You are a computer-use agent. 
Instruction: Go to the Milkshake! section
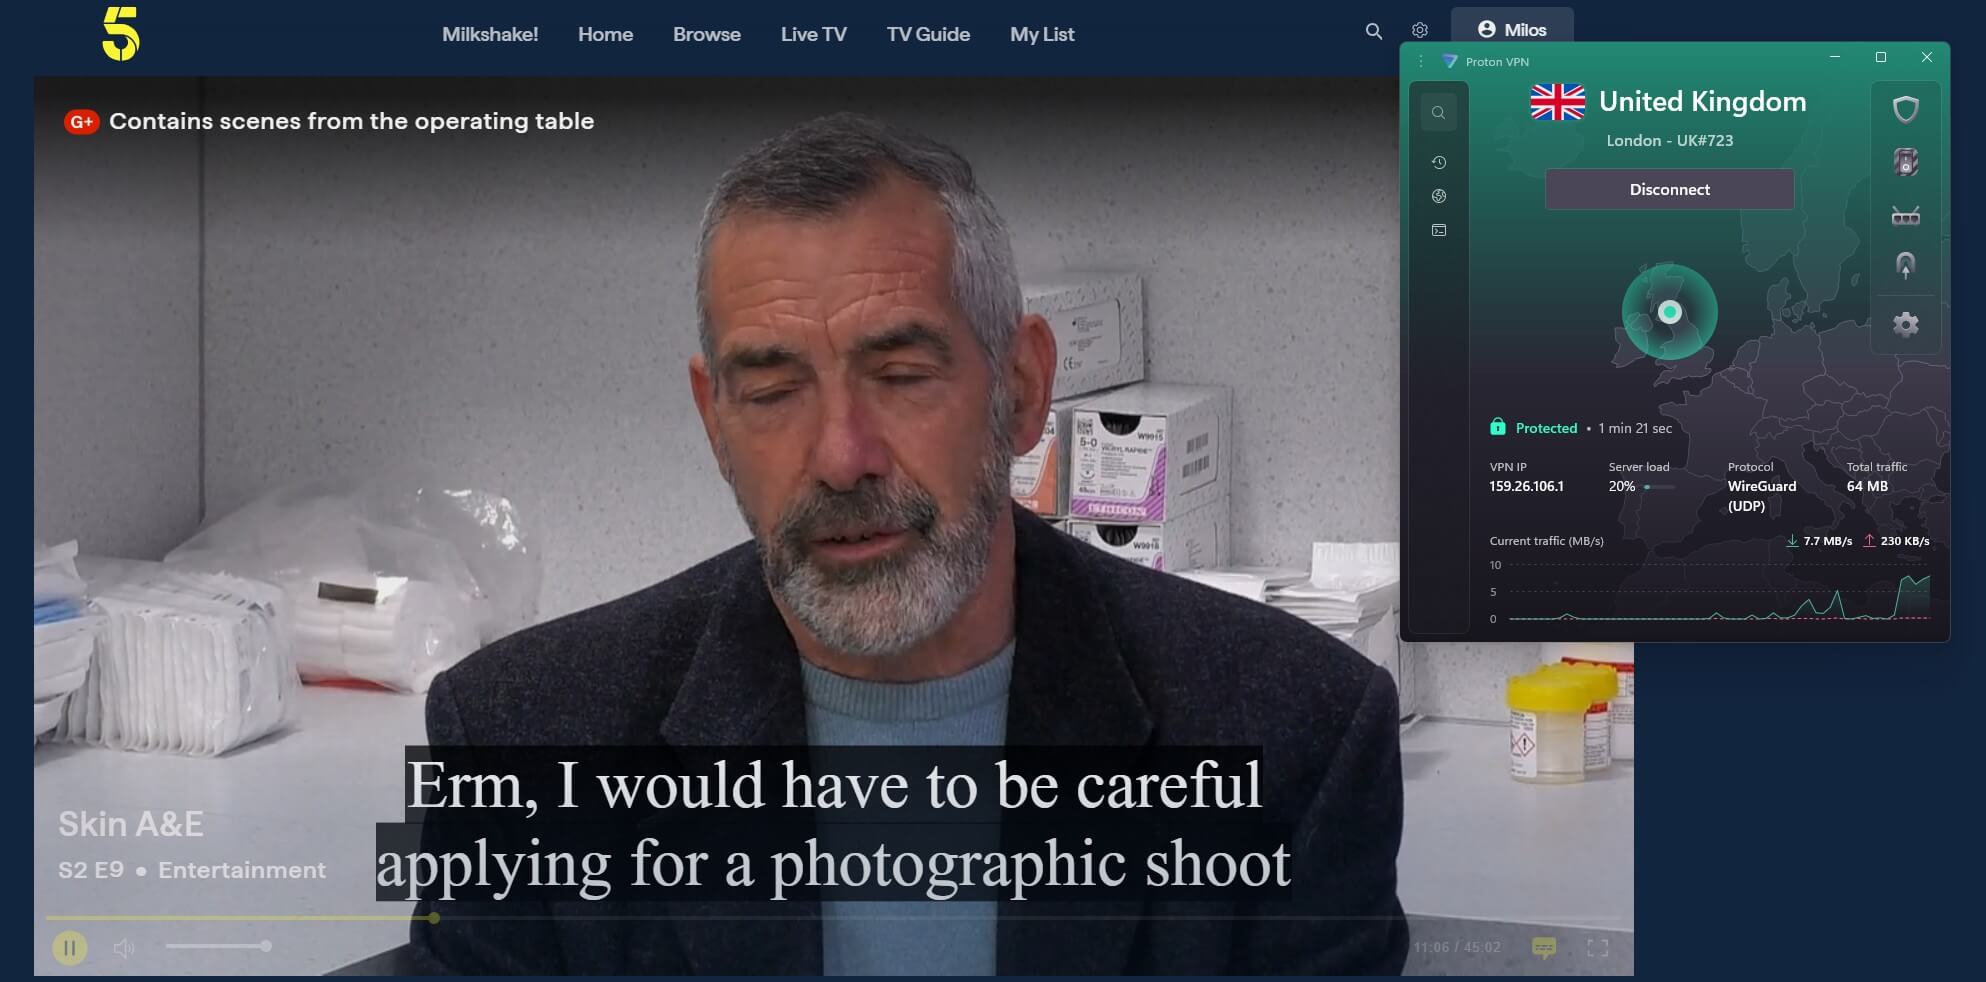[x=490, y=34]
